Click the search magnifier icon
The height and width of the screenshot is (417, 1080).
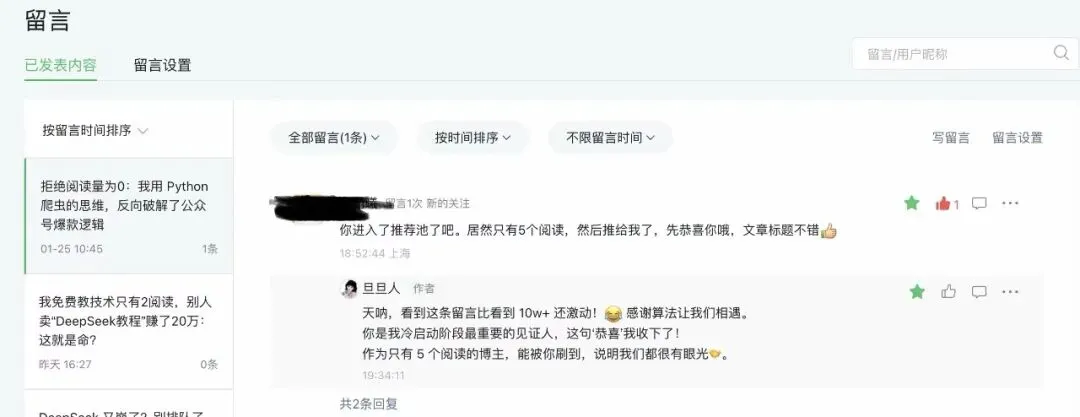point(1061,53)
